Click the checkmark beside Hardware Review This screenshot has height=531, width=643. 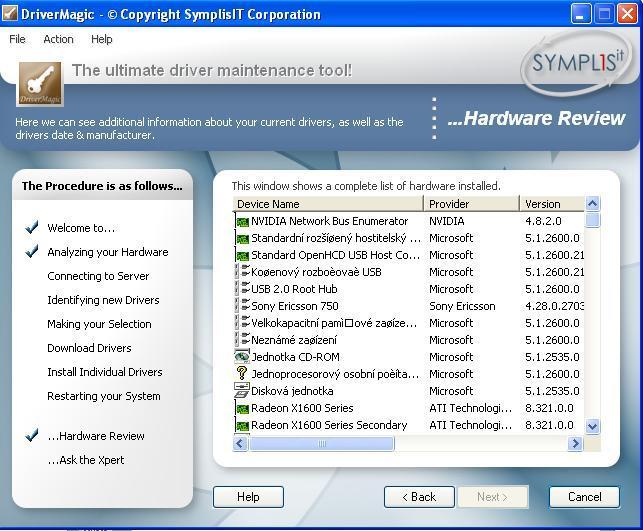[x=32, y=435]
